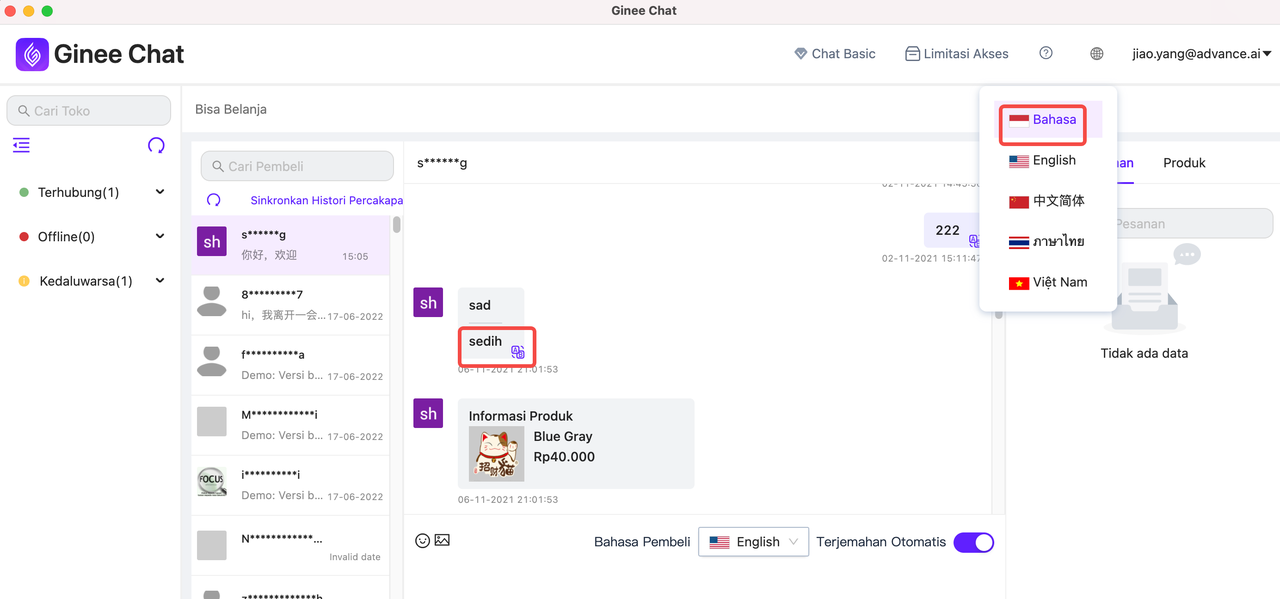Expand the Offline(0) group
The image size is (1280, 599).
coord(159,236)
